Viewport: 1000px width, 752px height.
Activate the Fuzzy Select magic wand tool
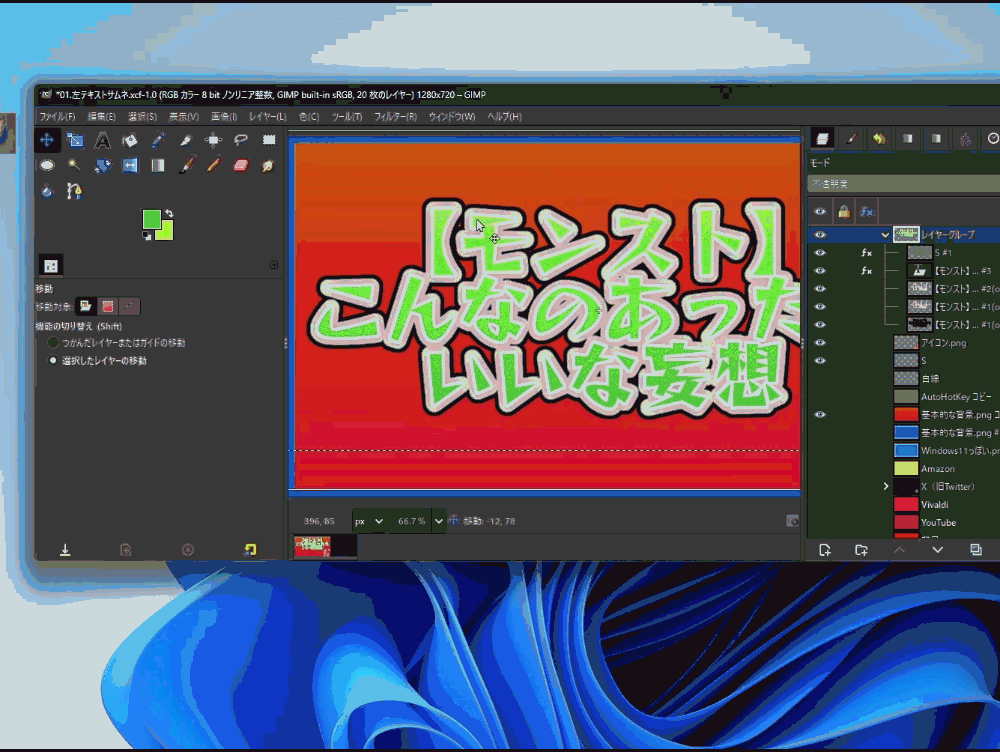[74, 165]
